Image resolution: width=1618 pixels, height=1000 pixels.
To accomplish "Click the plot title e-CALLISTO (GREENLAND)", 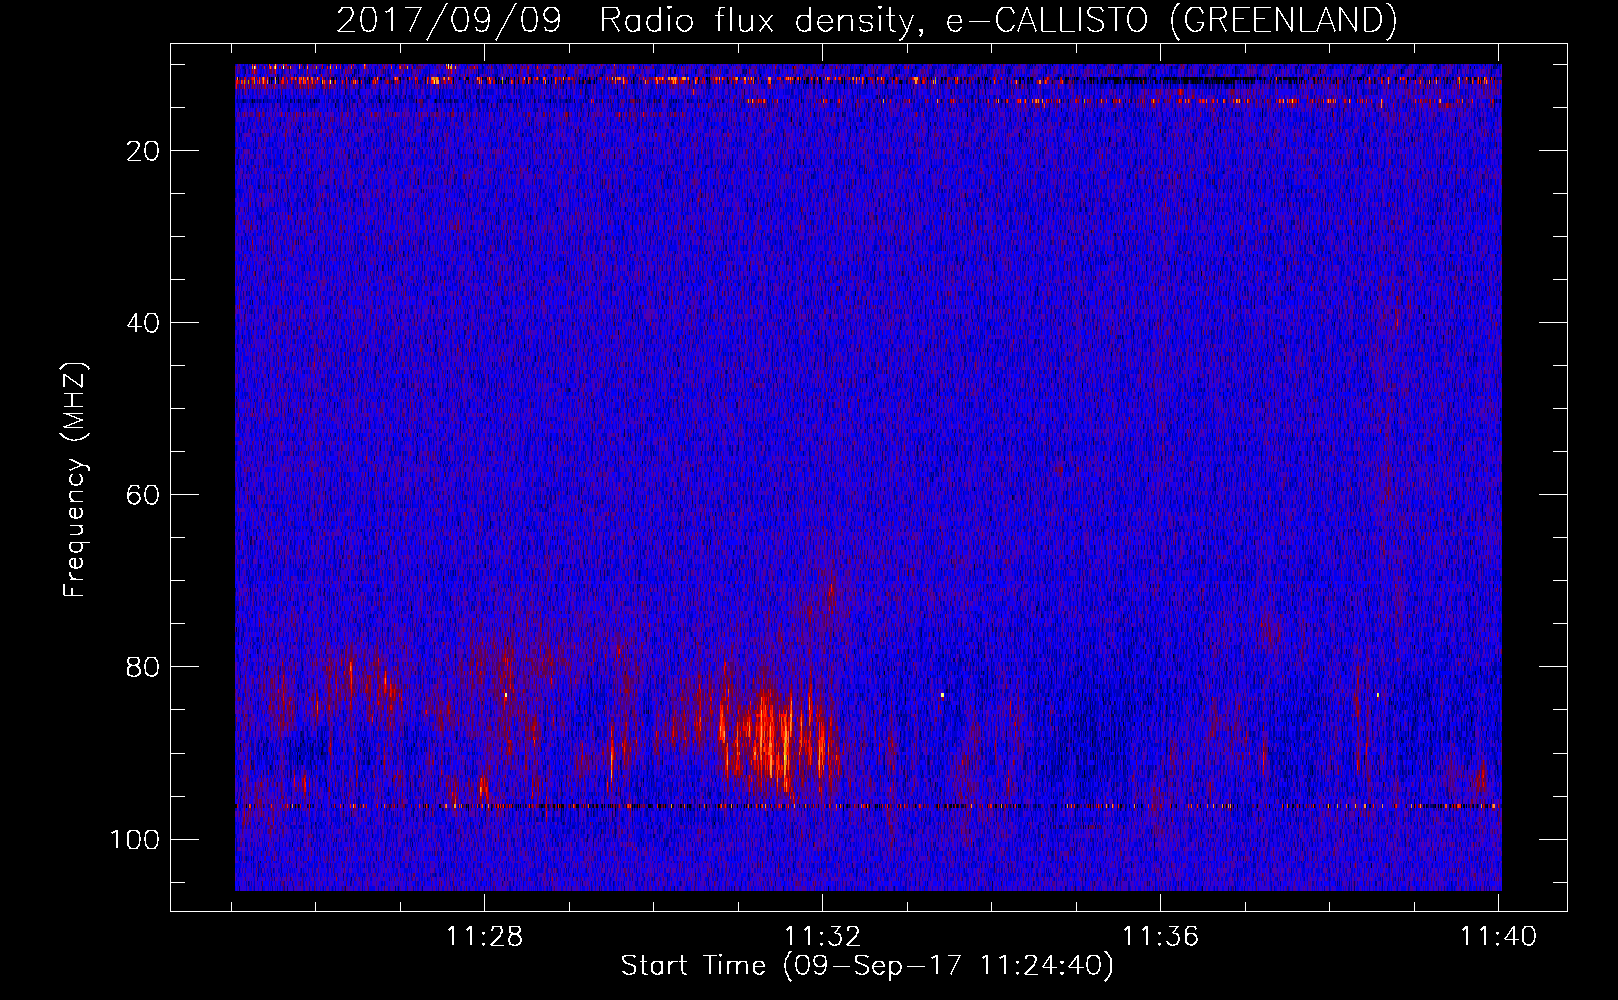I will pyautogui.click(x=1170, y=20).
